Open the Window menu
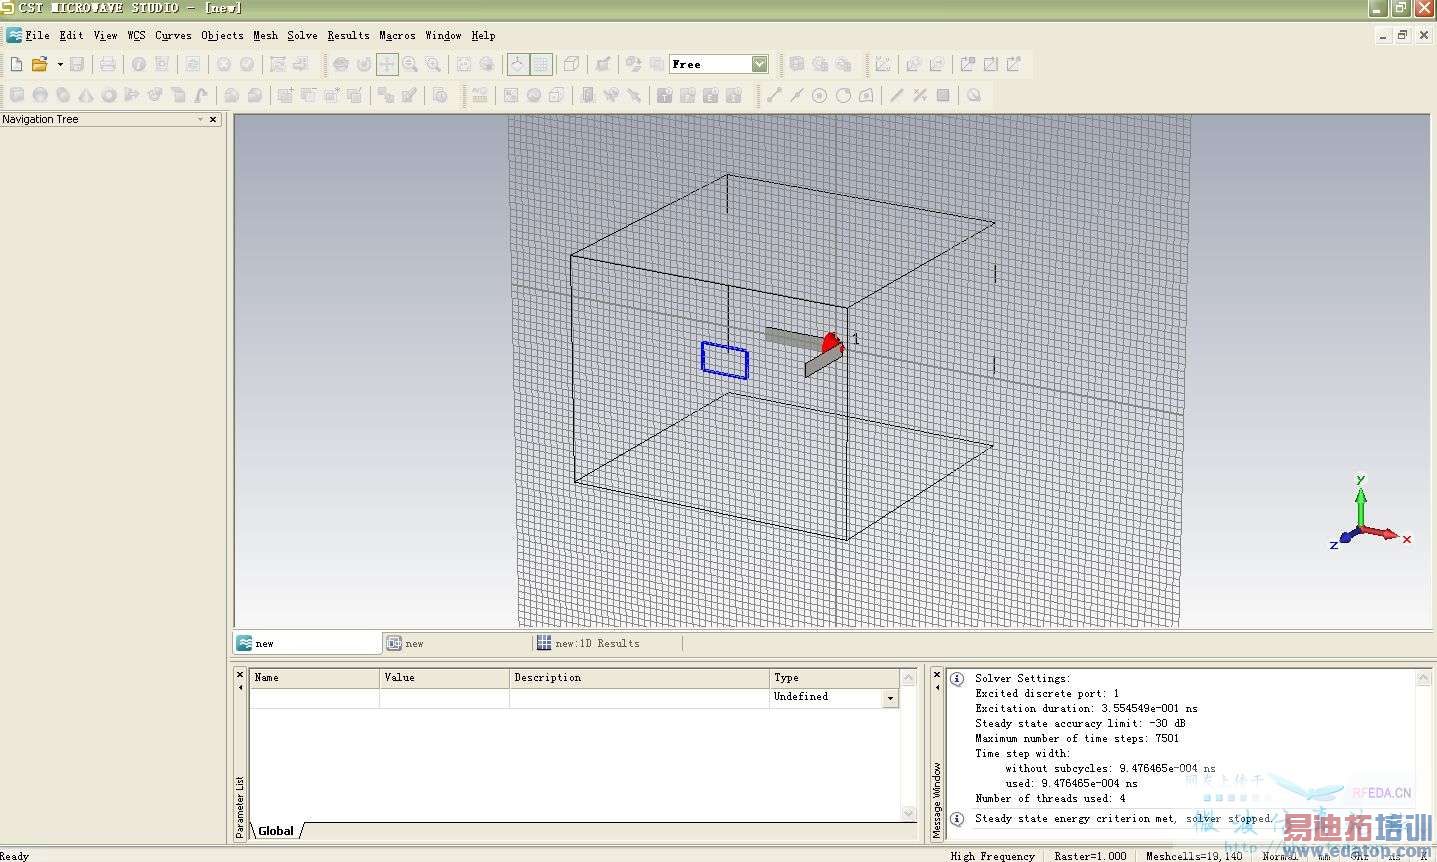 [443, 35]
